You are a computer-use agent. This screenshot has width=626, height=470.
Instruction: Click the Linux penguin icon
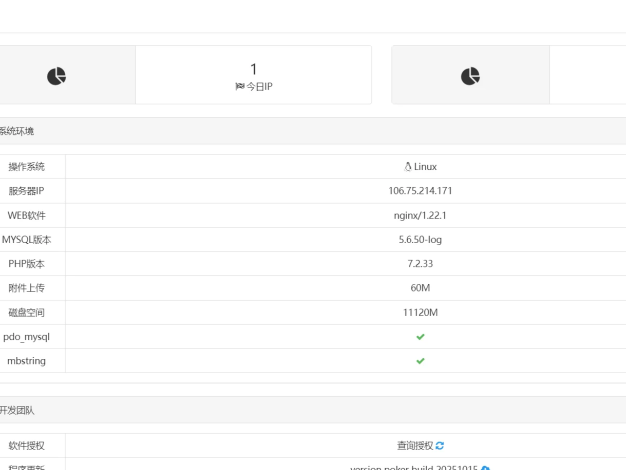407,166
